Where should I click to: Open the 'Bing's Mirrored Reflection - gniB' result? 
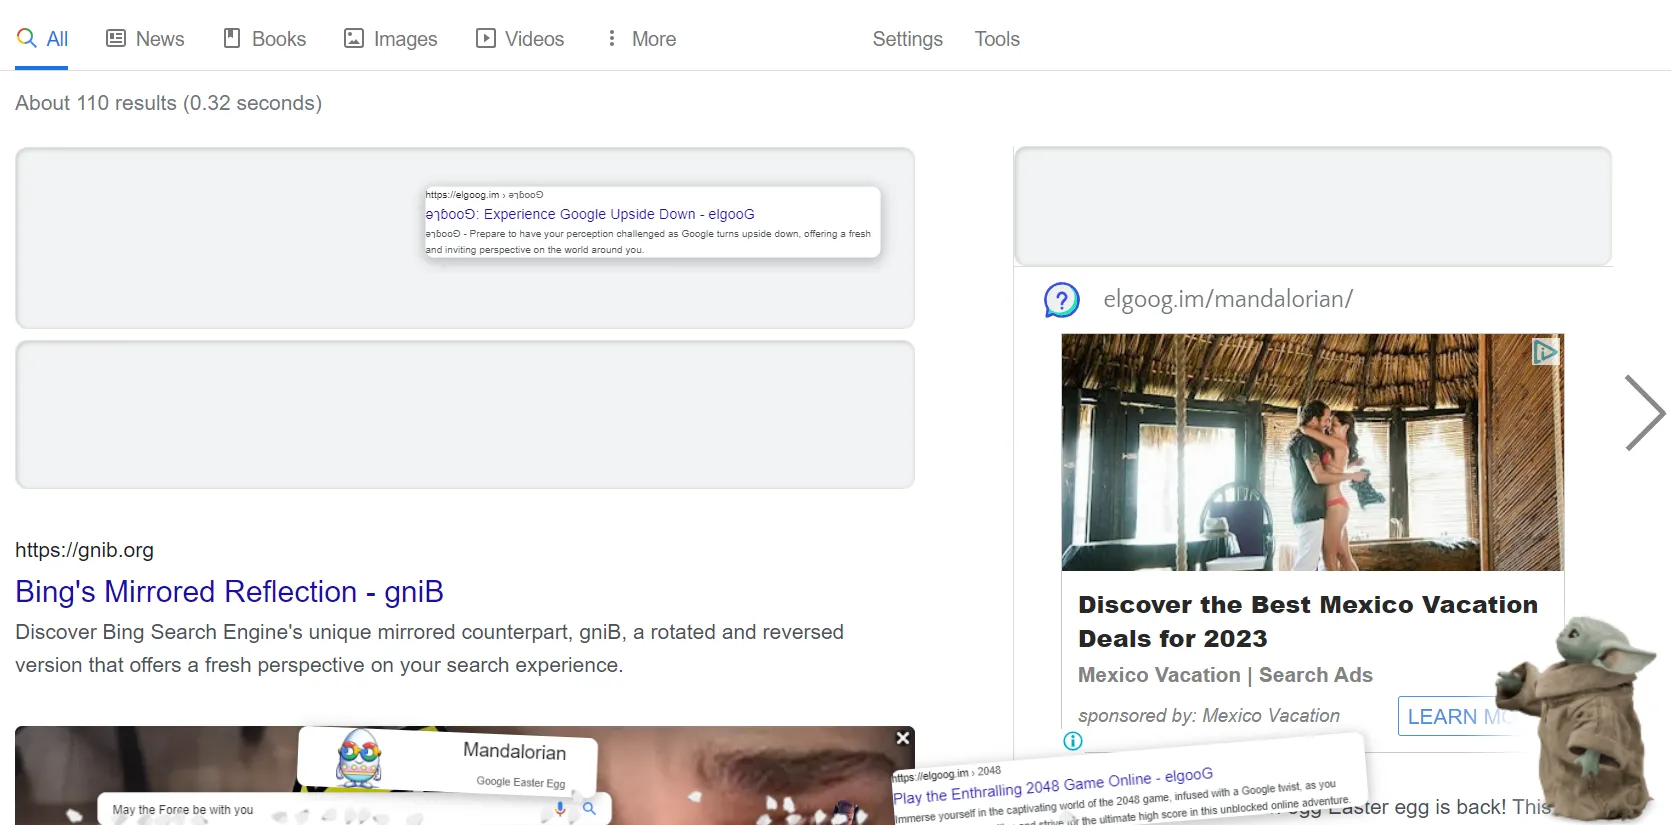(x=229, y=592)
